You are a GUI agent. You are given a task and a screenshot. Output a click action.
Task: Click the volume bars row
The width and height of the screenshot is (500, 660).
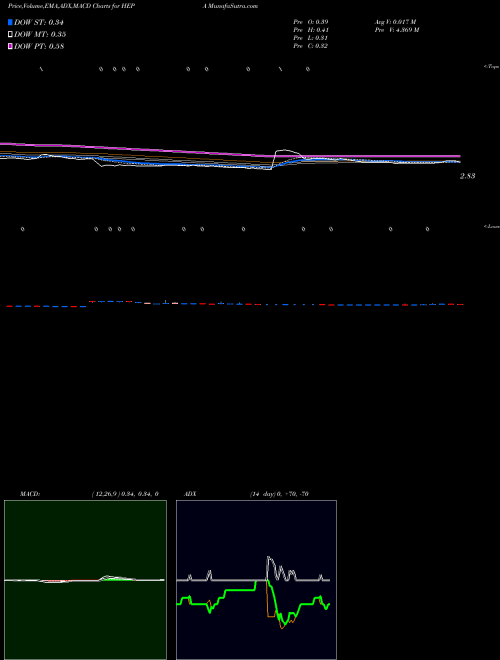coord(234,304)
